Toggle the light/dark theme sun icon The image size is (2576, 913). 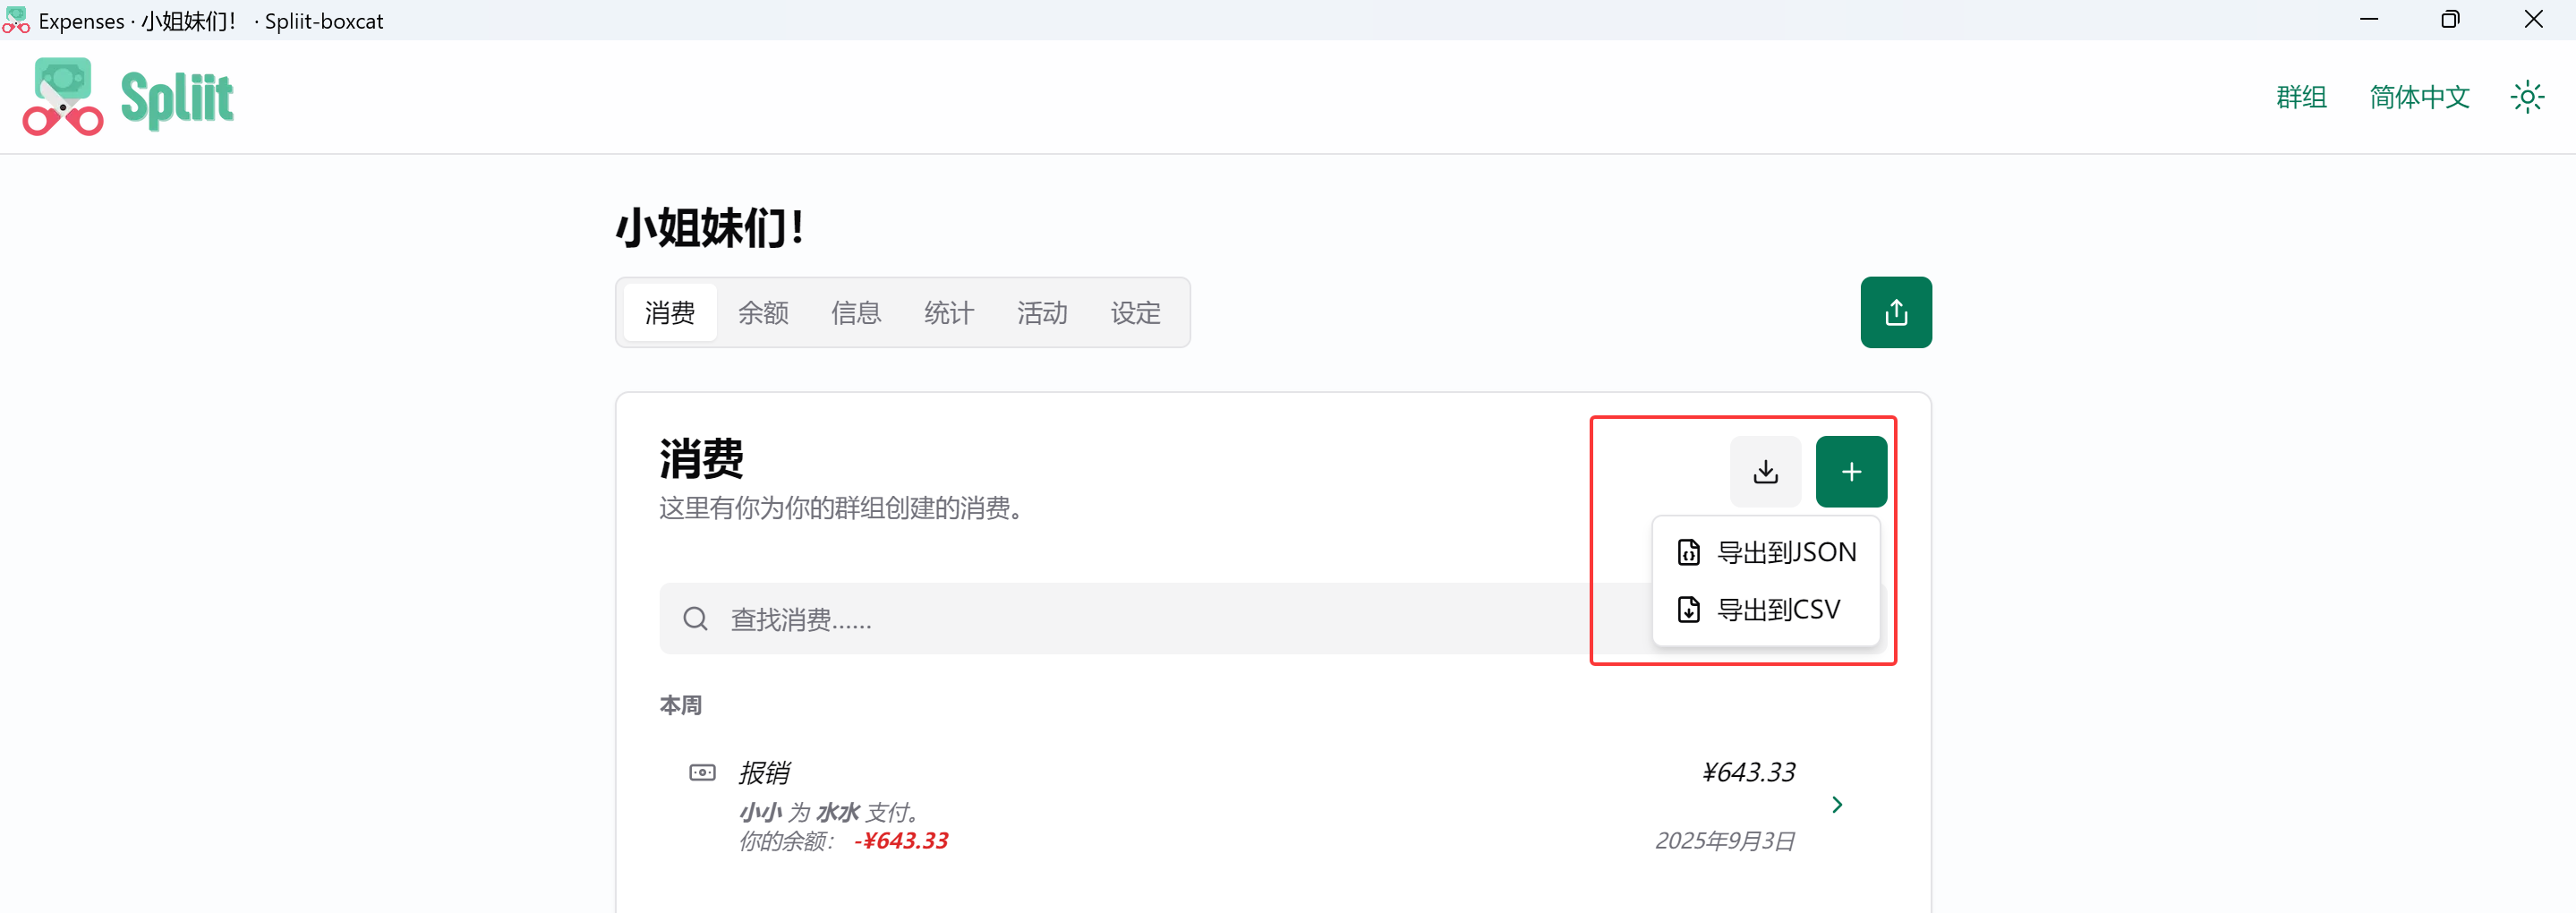point(2527,97)
